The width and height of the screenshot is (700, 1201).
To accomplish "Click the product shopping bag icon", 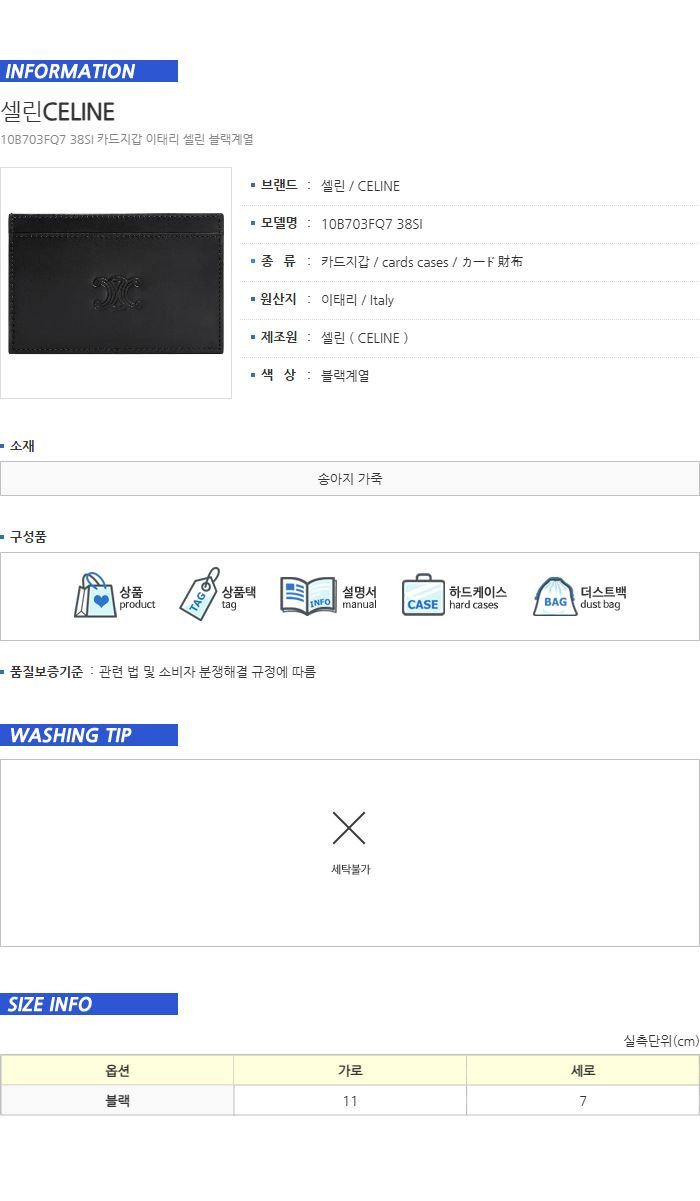I will [95, 596].
